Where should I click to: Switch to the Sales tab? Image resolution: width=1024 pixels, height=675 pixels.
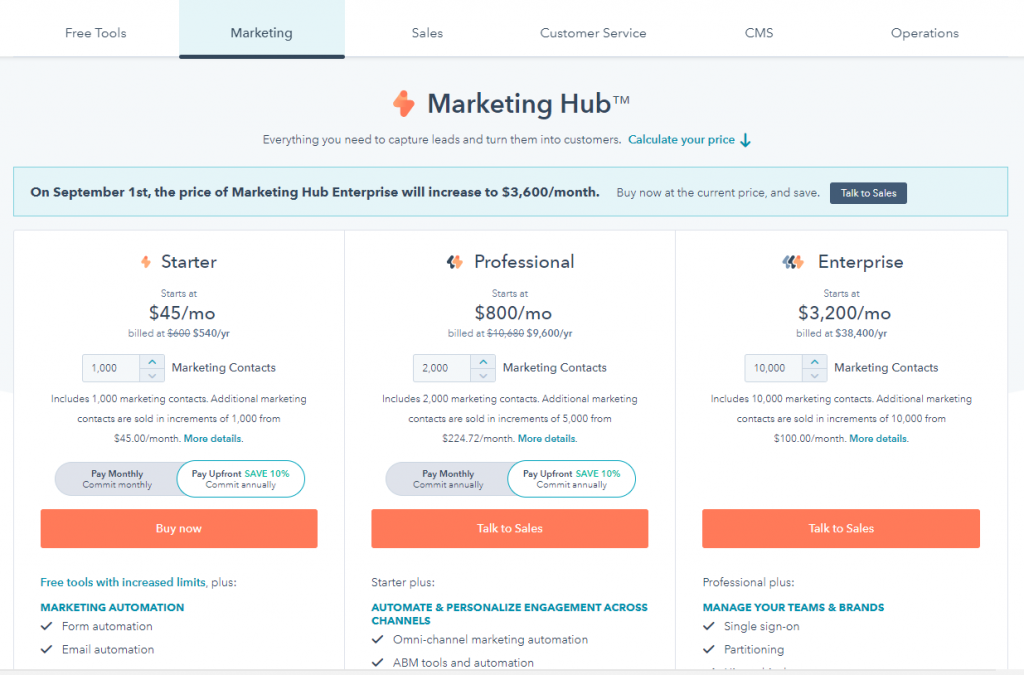point(427,33)
